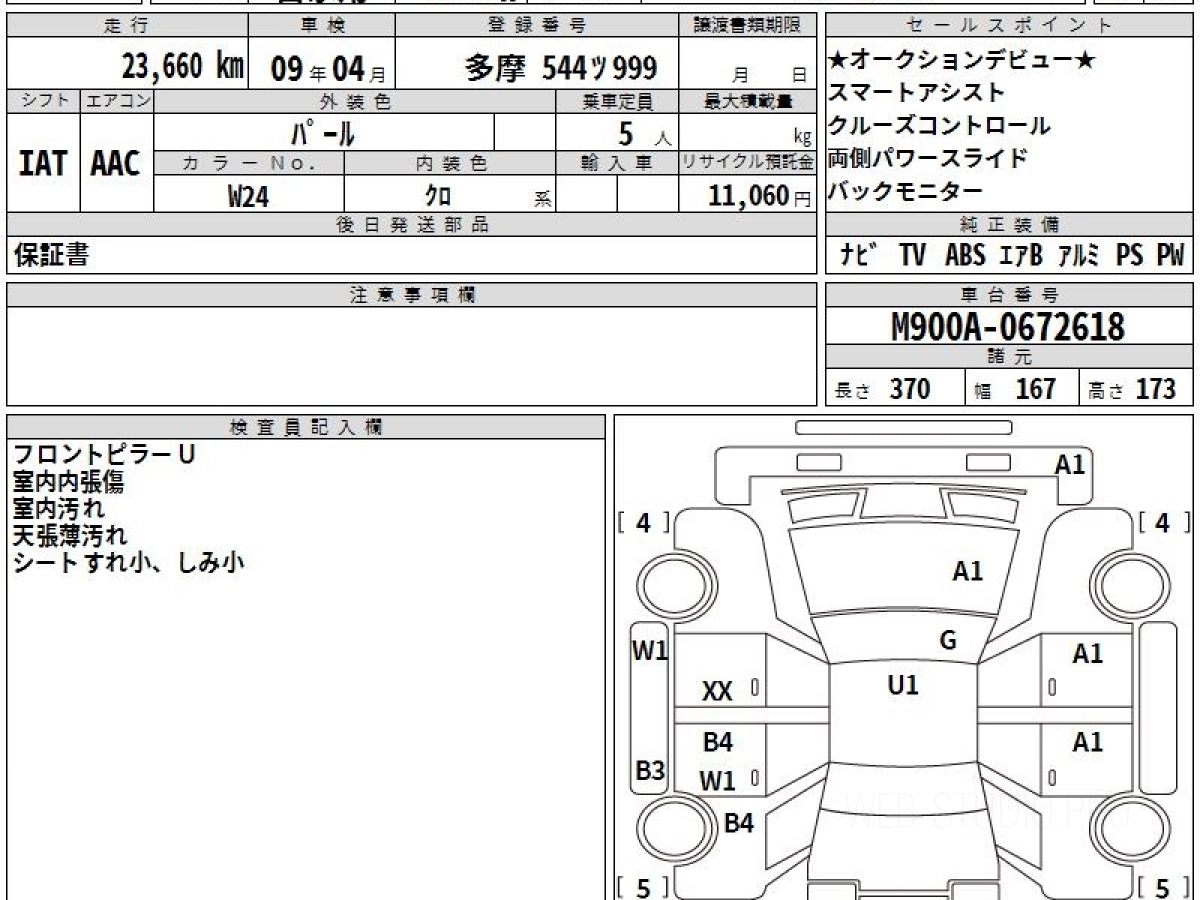Click the 注意事項欄 header
This screenshot has height=900, width=1200.
coord(412,295)
